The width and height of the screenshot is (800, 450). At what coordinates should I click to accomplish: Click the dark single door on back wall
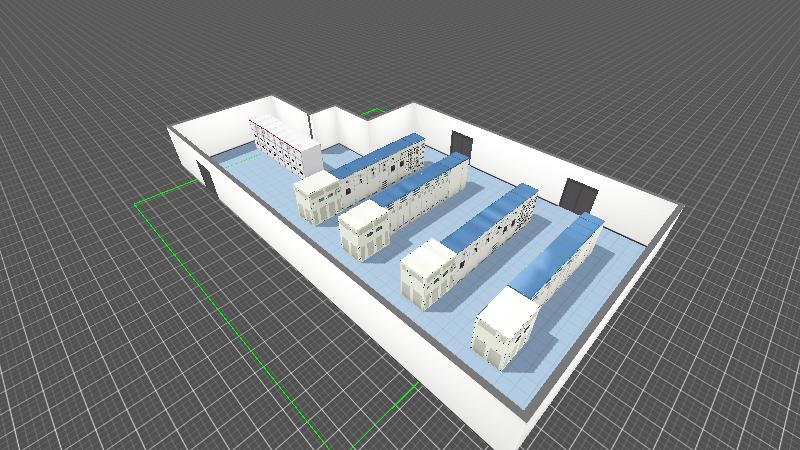[x=461, y=145]
